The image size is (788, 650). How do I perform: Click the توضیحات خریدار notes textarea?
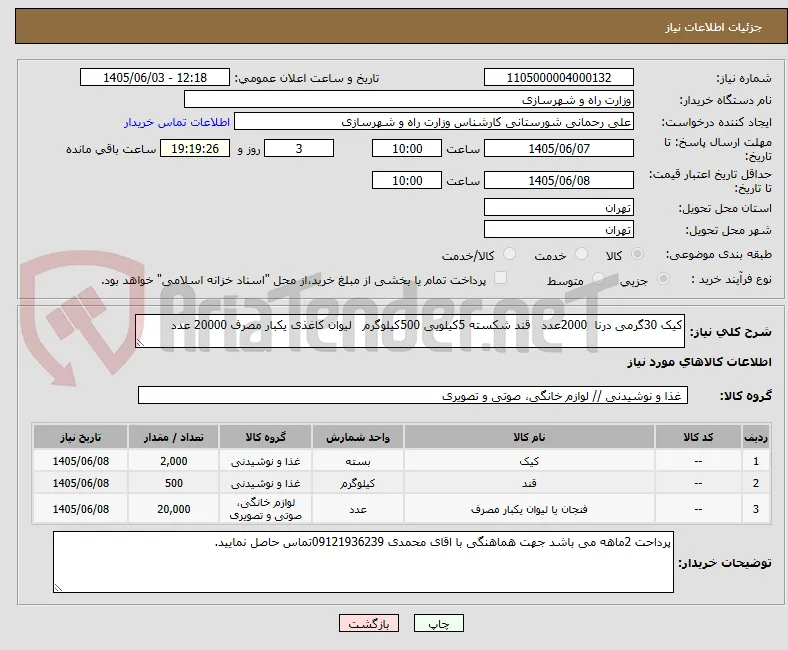(x=363, y=562)
